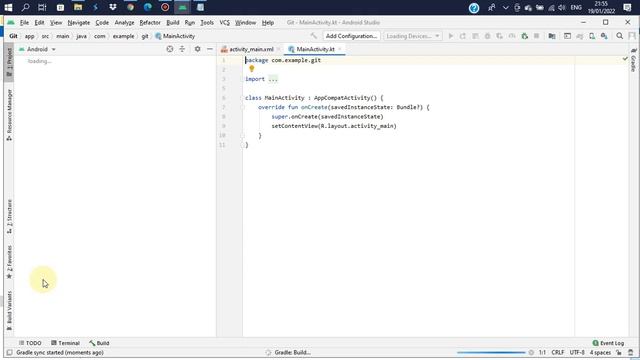This screenshot has height=360, width=640.
Task: Click the green inspection checkmark icon
Action: (x=625, y=59)
